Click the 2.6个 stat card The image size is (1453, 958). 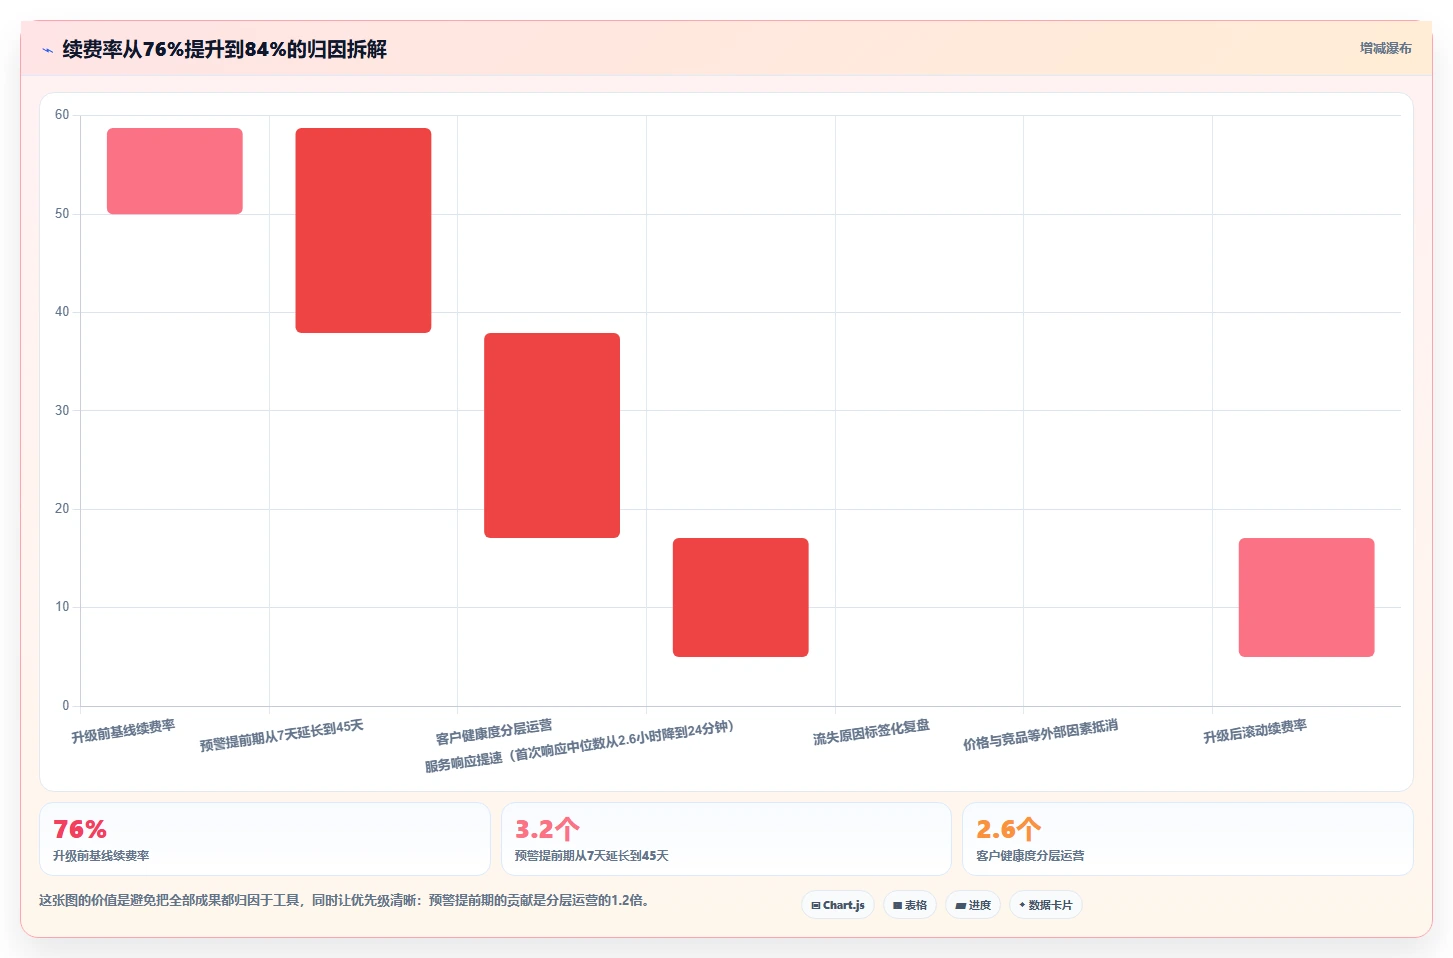[x=1187, y=839]
